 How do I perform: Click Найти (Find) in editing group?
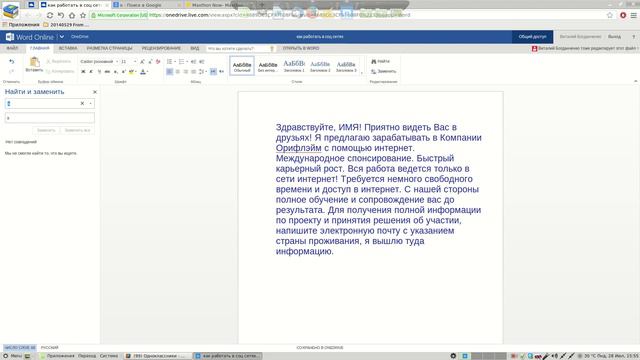tap(380, 61)
